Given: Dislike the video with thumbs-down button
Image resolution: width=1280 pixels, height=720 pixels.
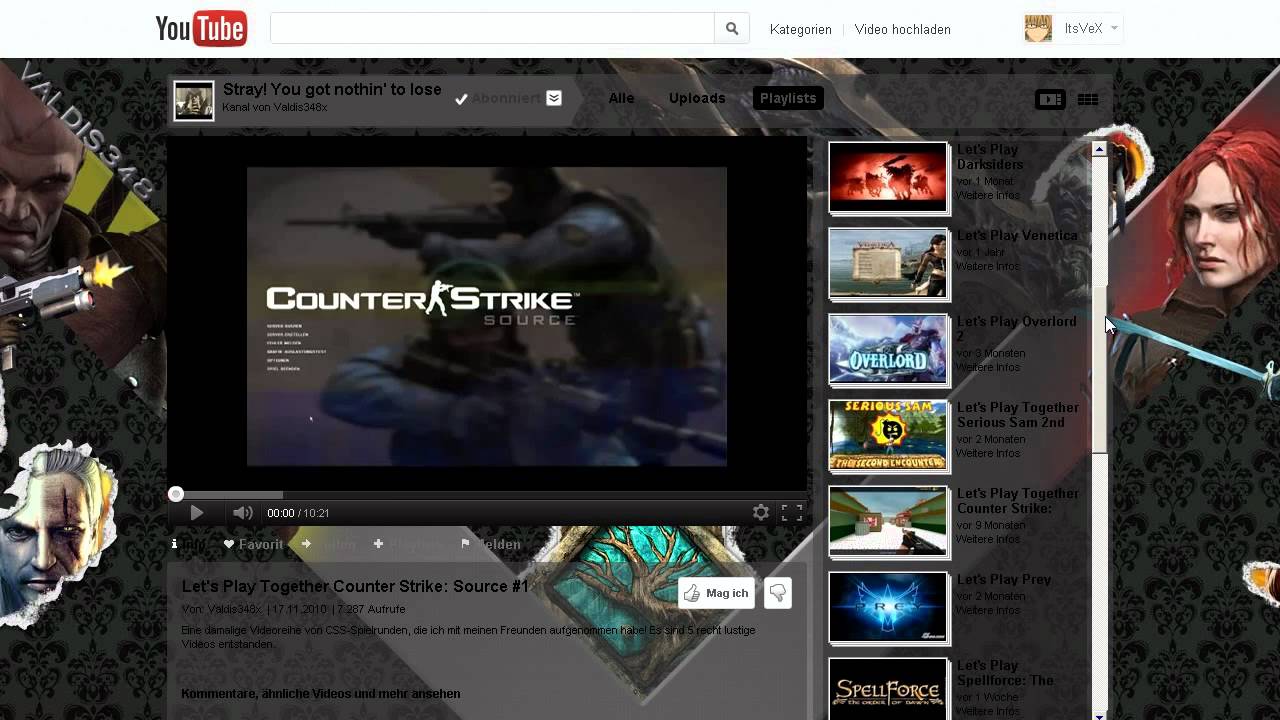Looking at the screenshot, I should [778, 593].
